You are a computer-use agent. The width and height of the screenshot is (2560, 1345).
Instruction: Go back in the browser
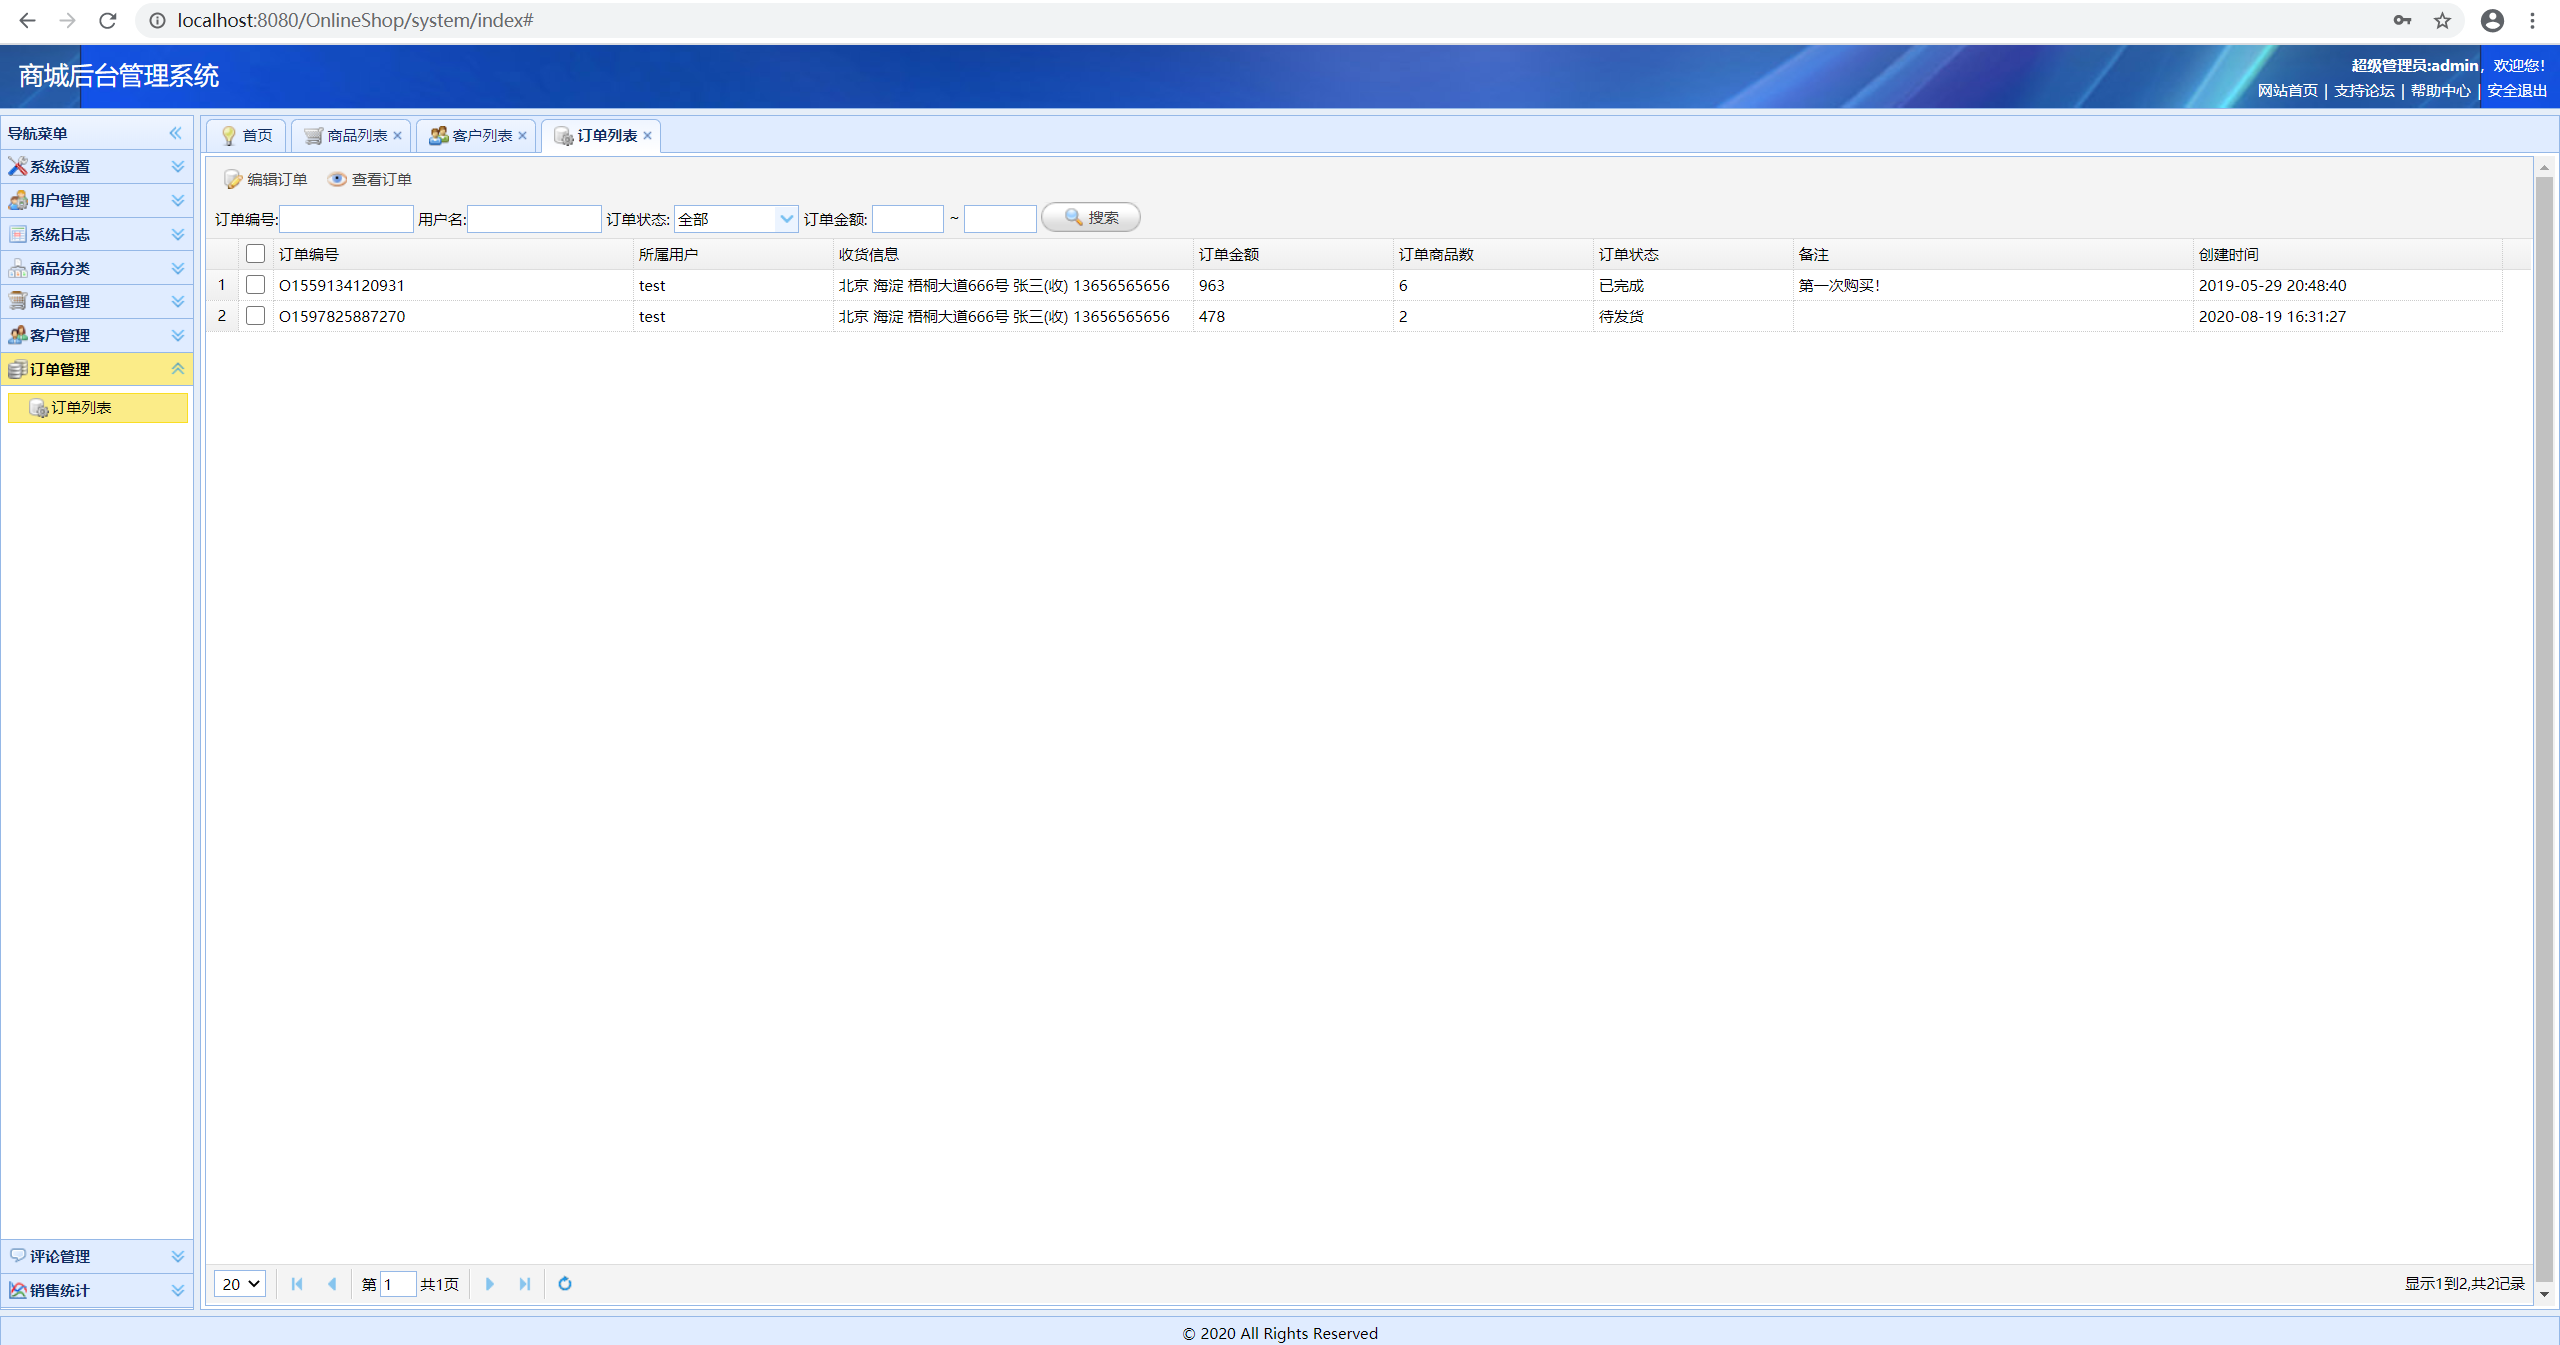pos(27,20)
